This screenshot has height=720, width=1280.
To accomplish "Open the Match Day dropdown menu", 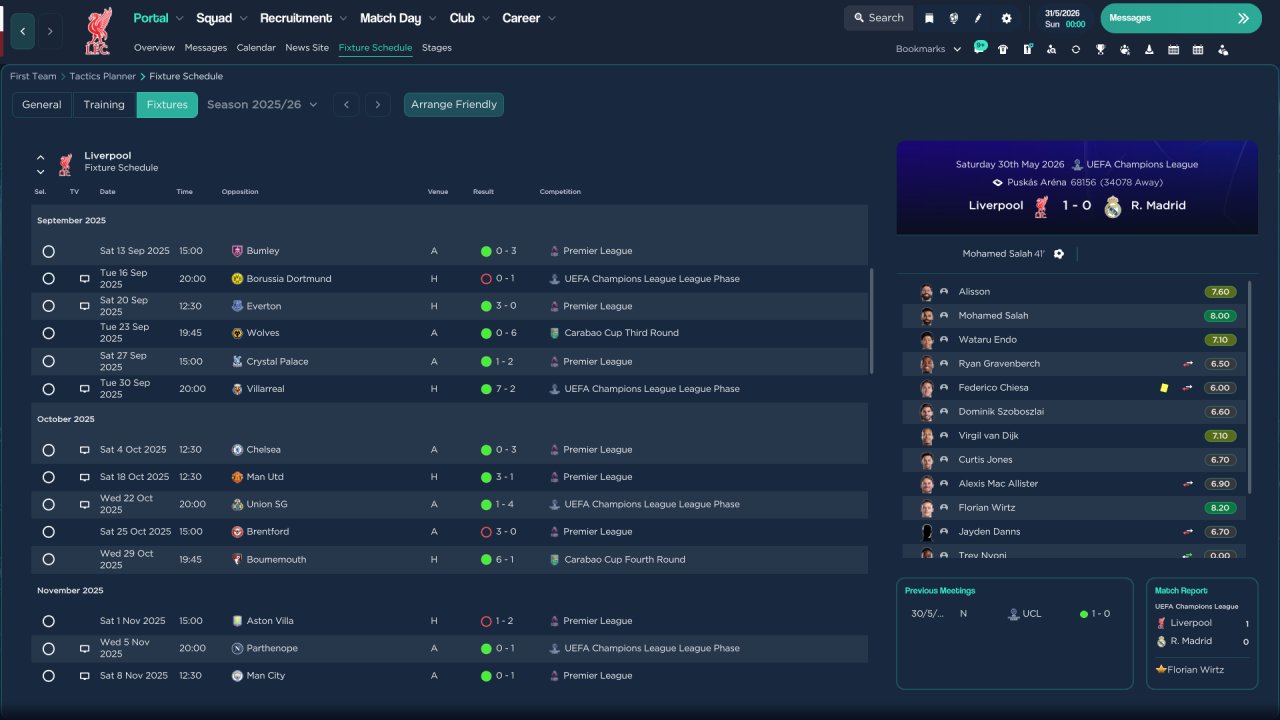I will (x=398, y=18).
